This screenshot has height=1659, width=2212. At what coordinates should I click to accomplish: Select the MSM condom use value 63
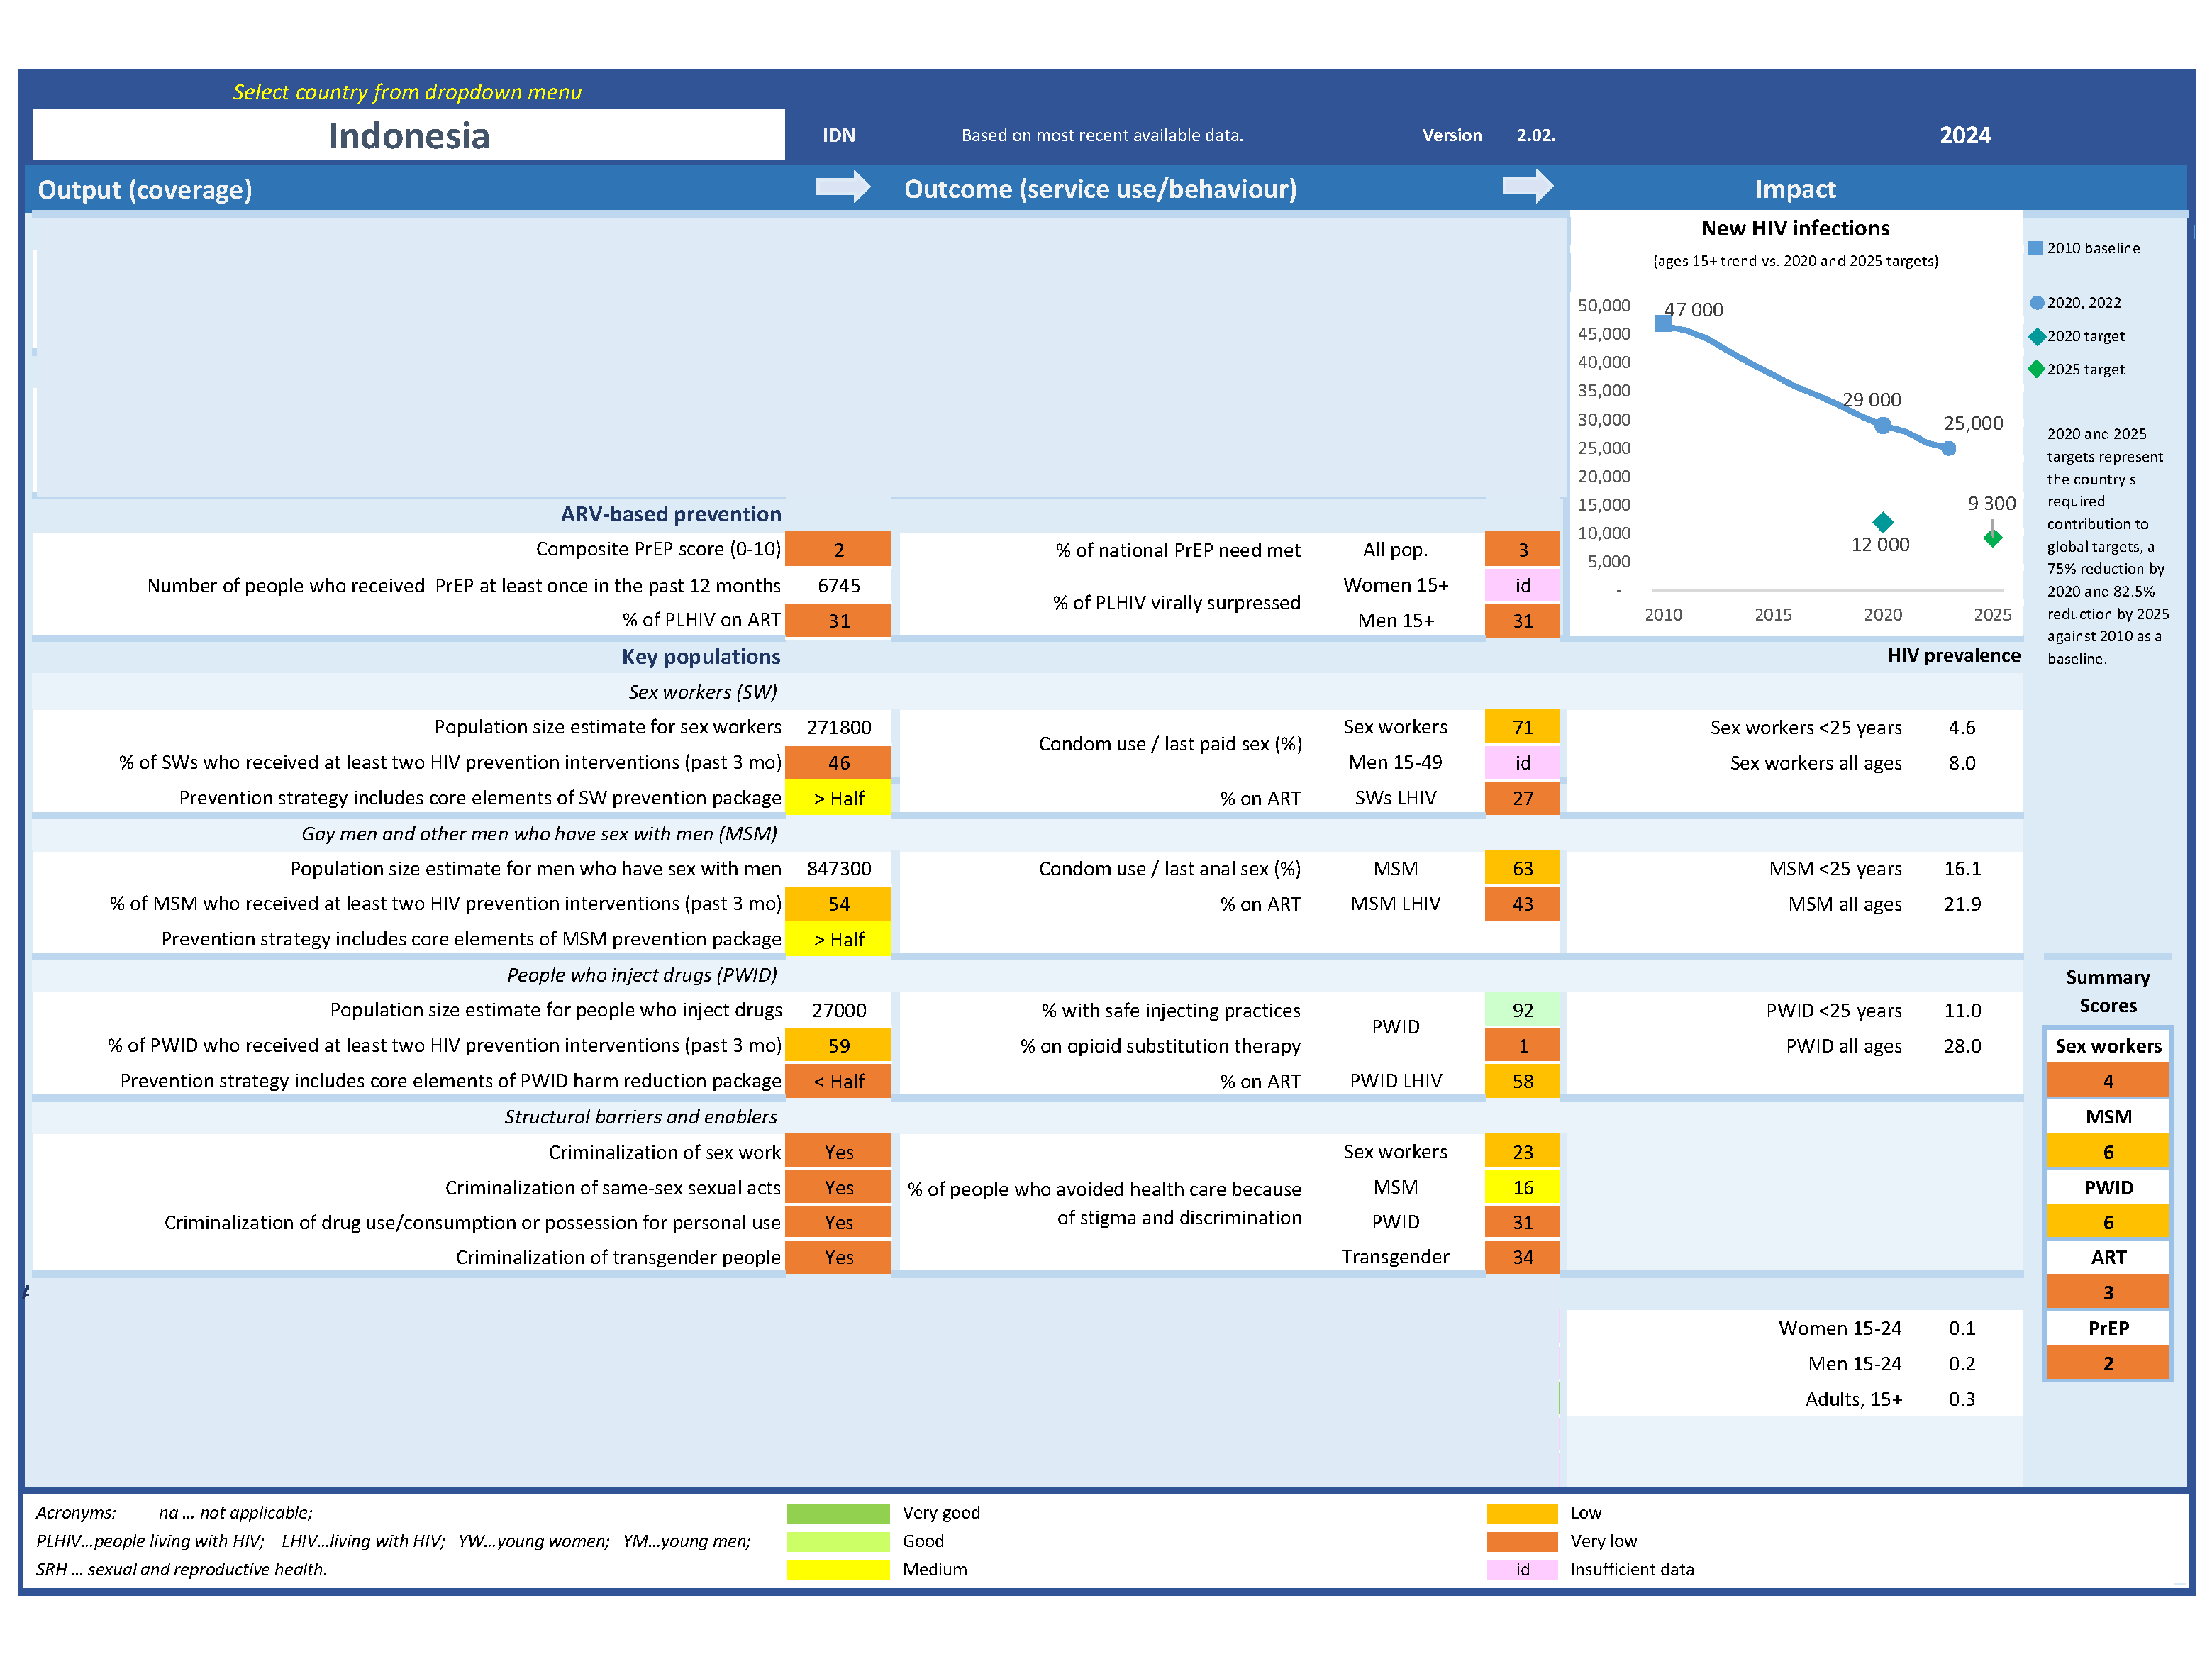[1522, 869]
